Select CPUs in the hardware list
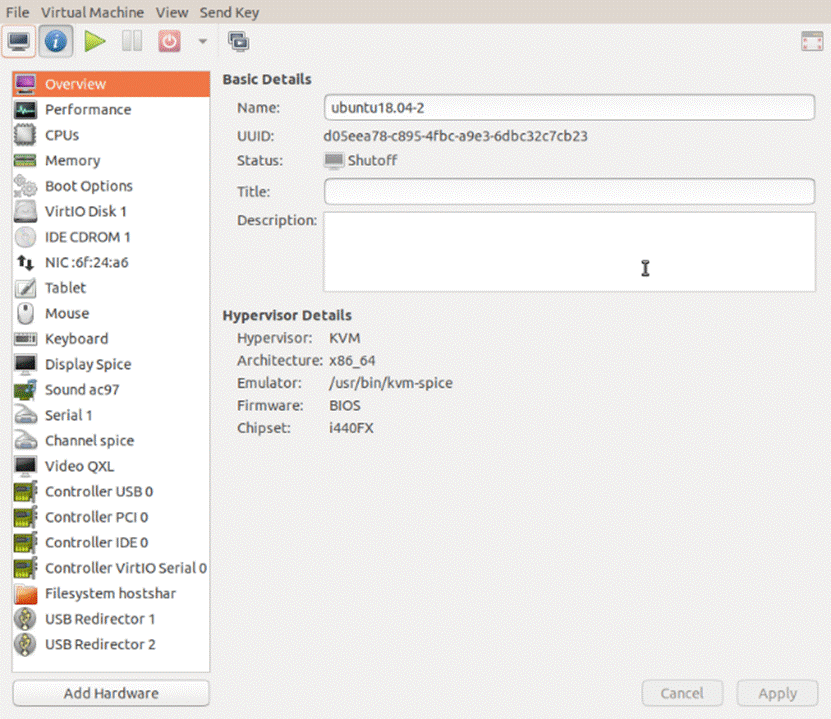The height and width of the screenshot is (719, 831). point(62,135)
